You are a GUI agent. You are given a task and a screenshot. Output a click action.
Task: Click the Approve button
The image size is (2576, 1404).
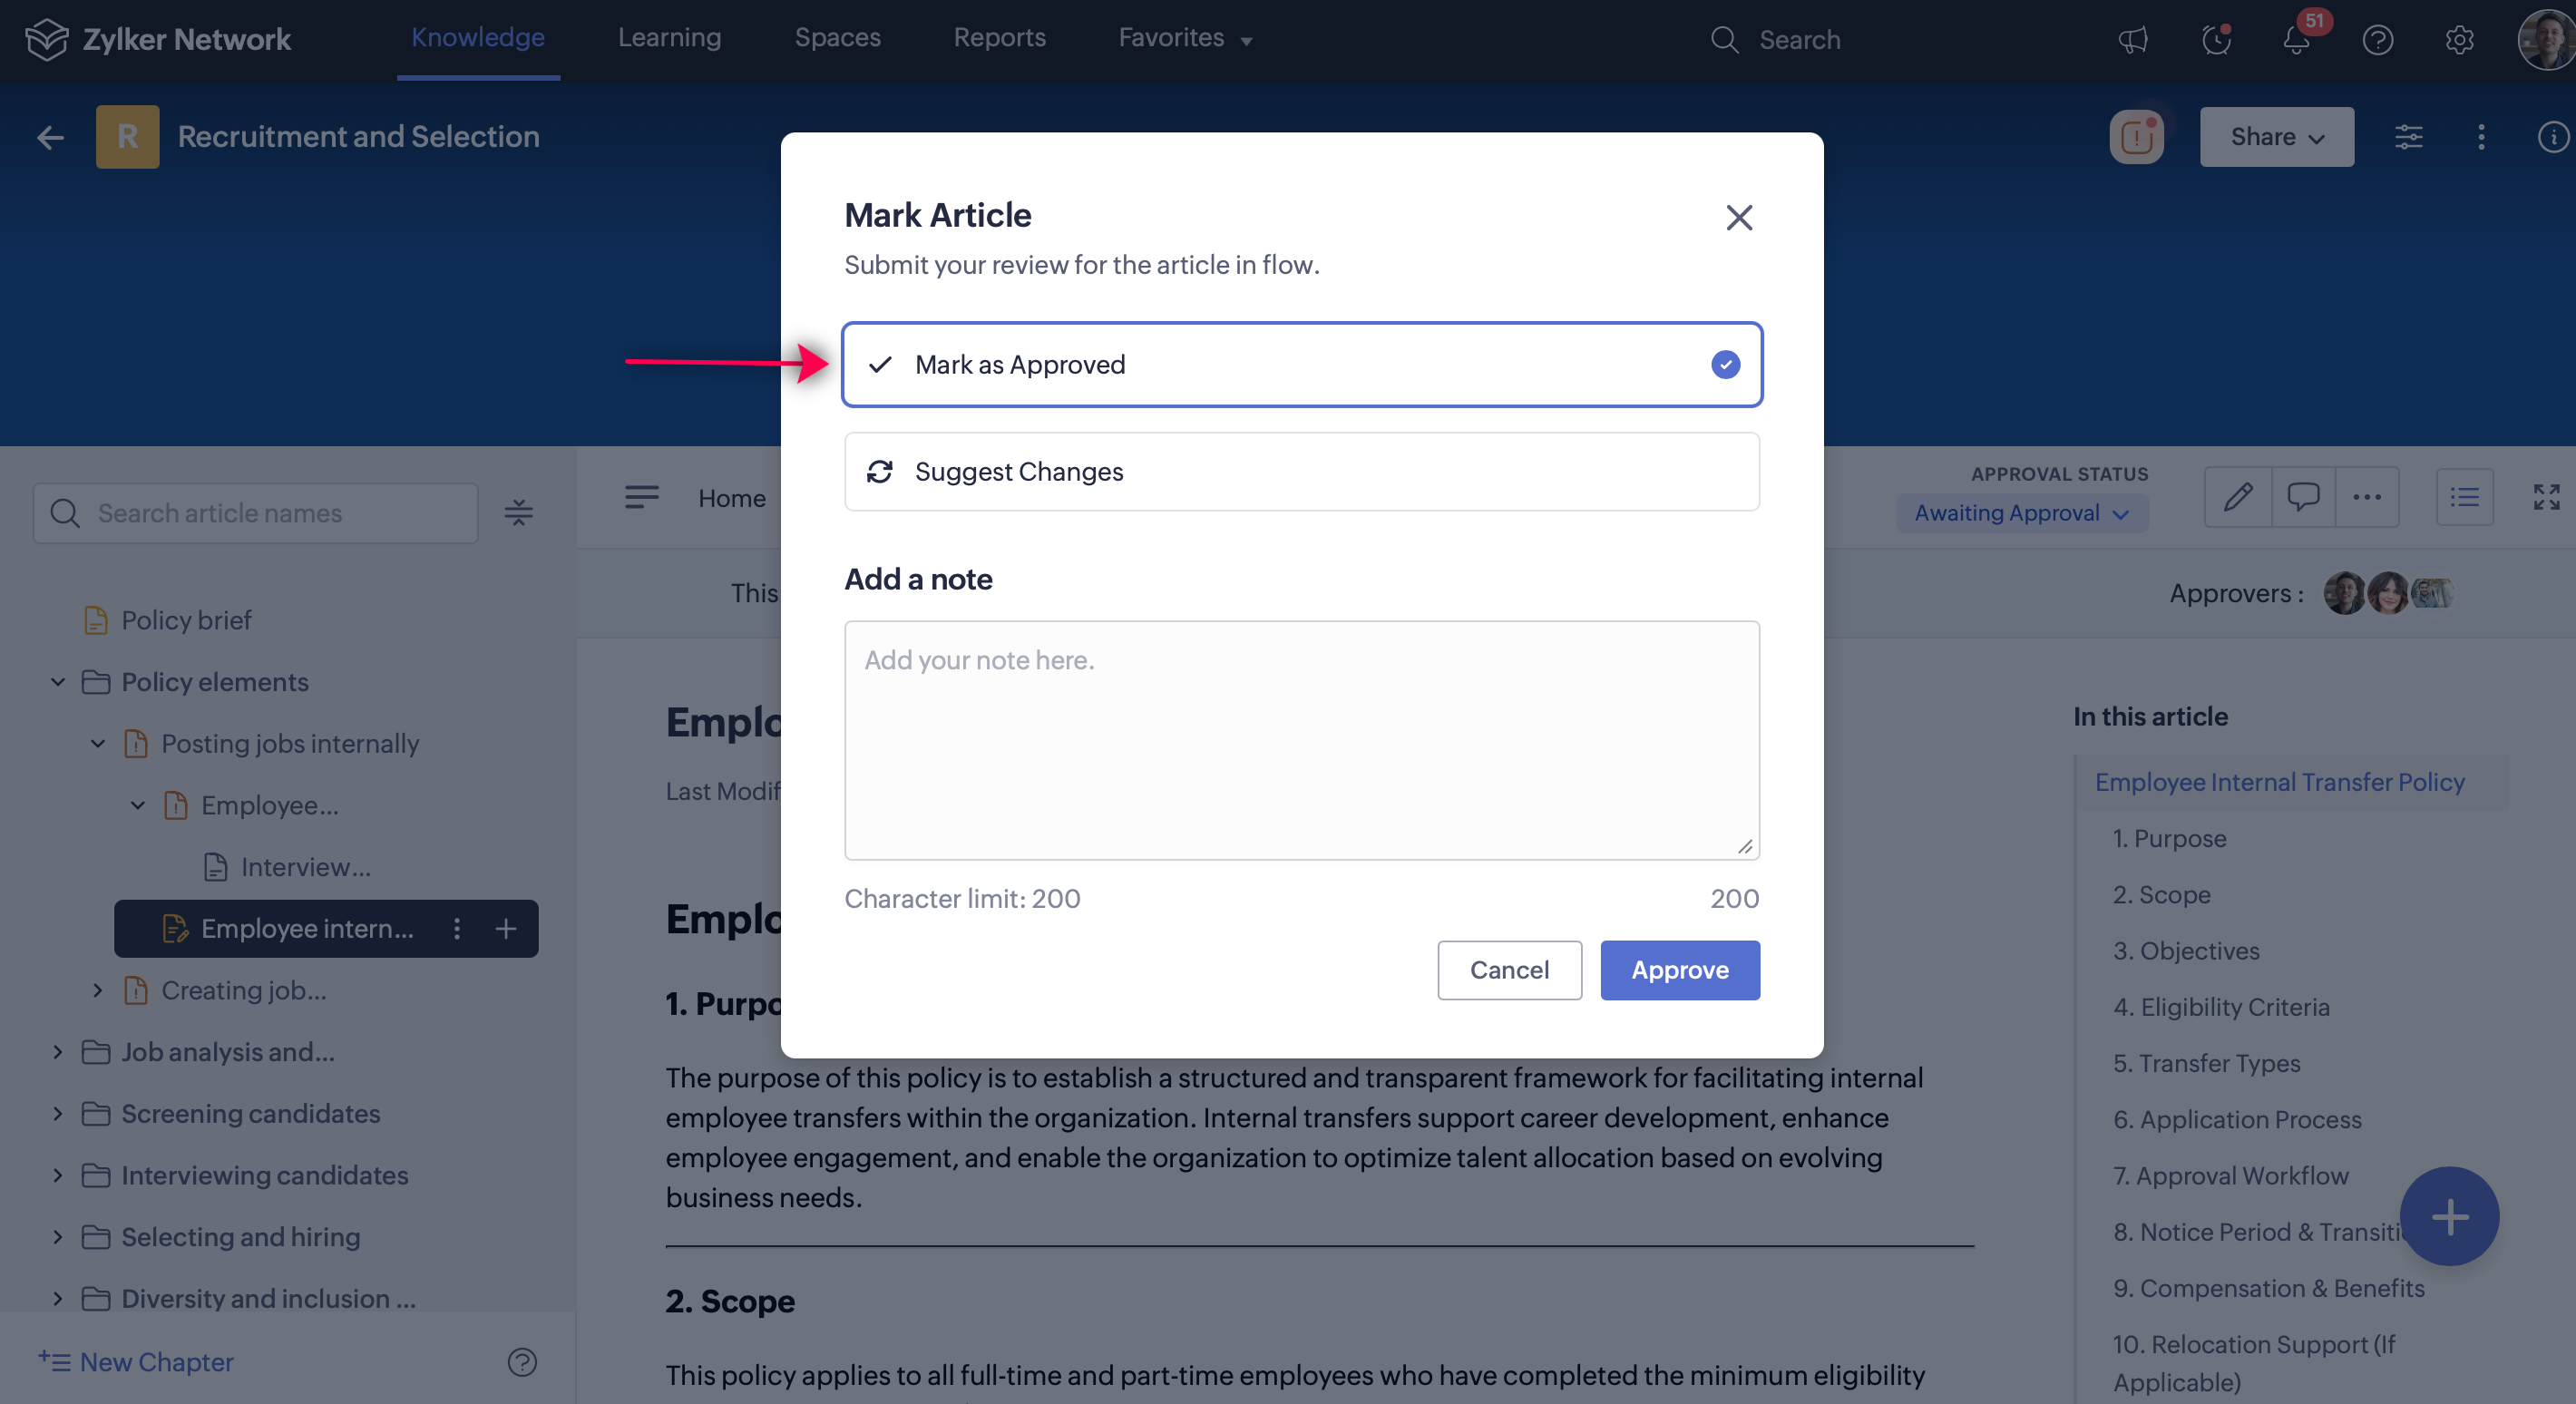[x=1679, y=970]
